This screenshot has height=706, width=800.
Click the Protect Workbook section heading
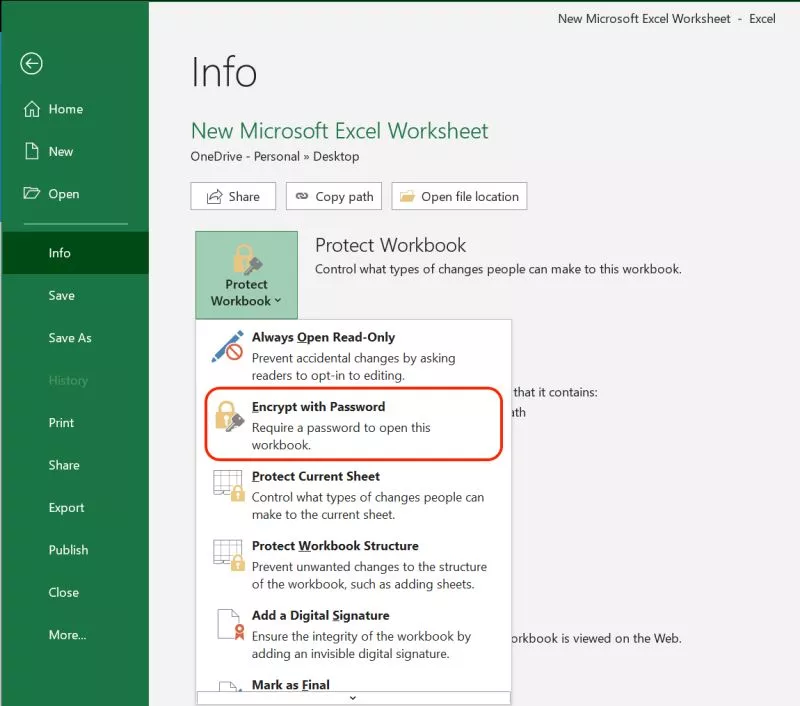pyautogui.click(x=390, y=245)
